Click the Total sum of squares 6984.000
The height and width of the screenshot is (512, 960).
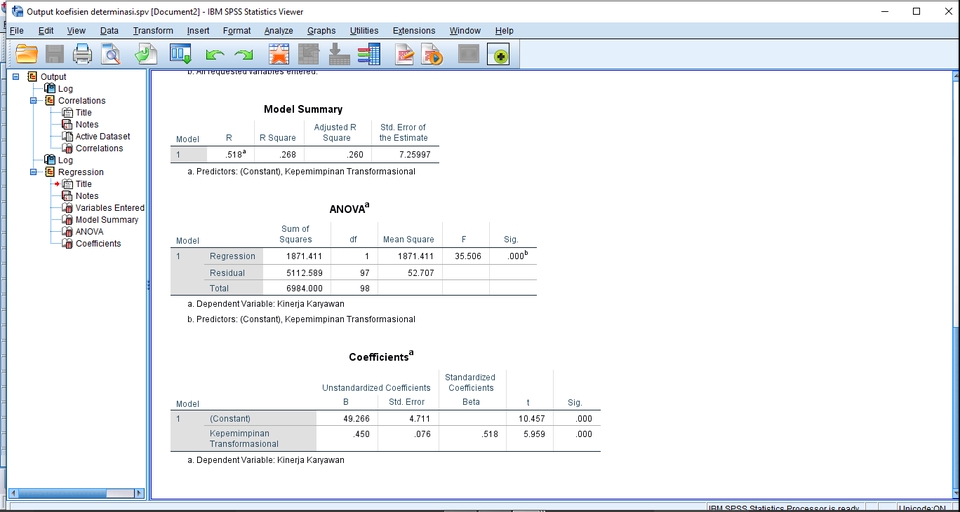(x=304, y=288)
